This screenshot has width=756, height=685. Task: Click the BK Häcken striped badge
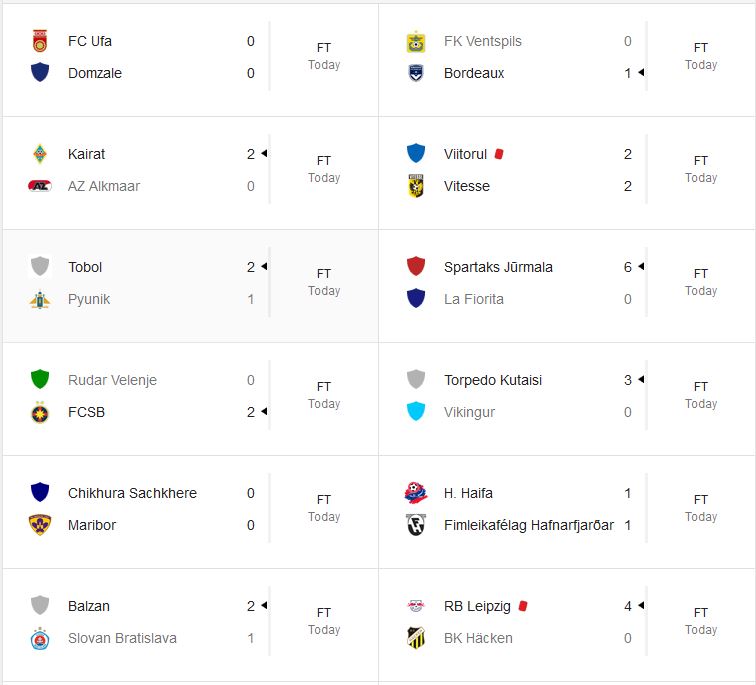(416, 638)
